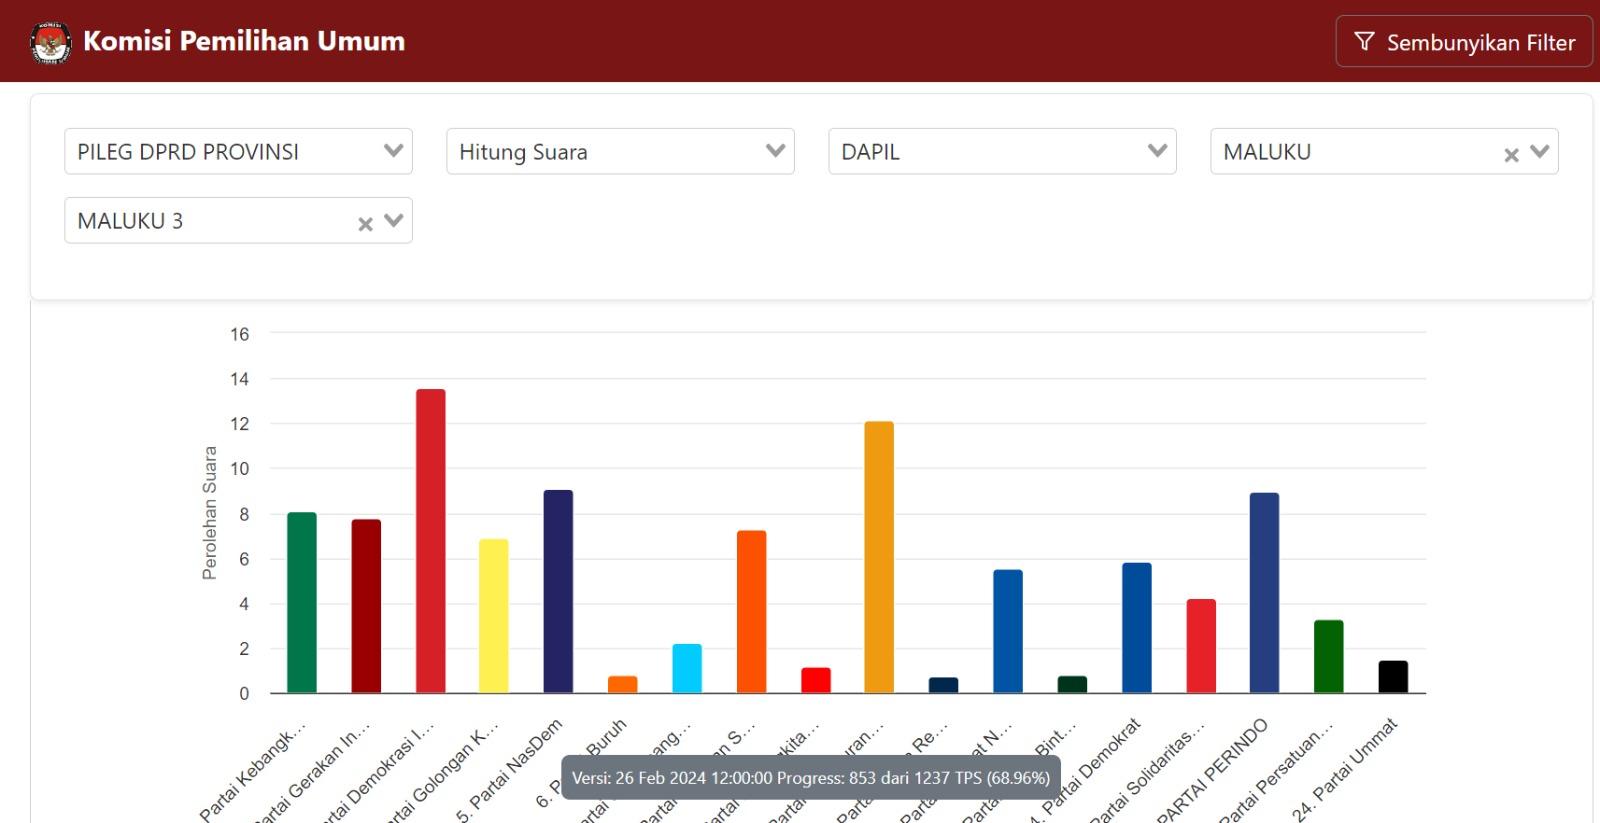Click the funnel icon on Sembunyikan Filter
The width and height of the screenshot is (1600, 823).
(1364, 41)
